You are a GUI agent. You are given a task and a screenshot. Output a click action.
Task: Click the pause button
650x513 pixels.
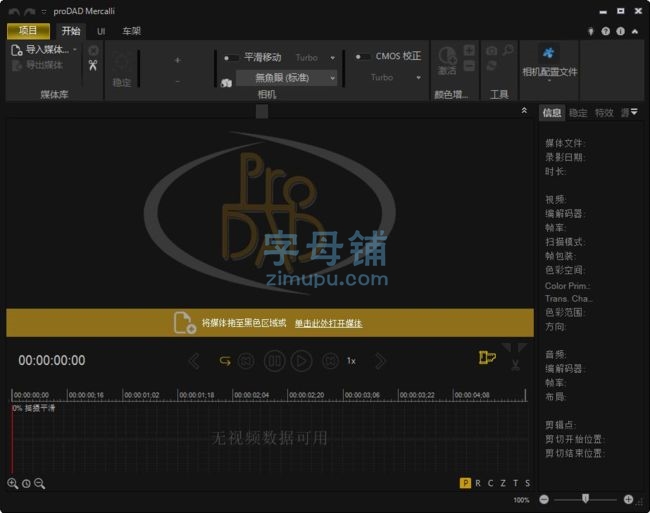point(274,361)
